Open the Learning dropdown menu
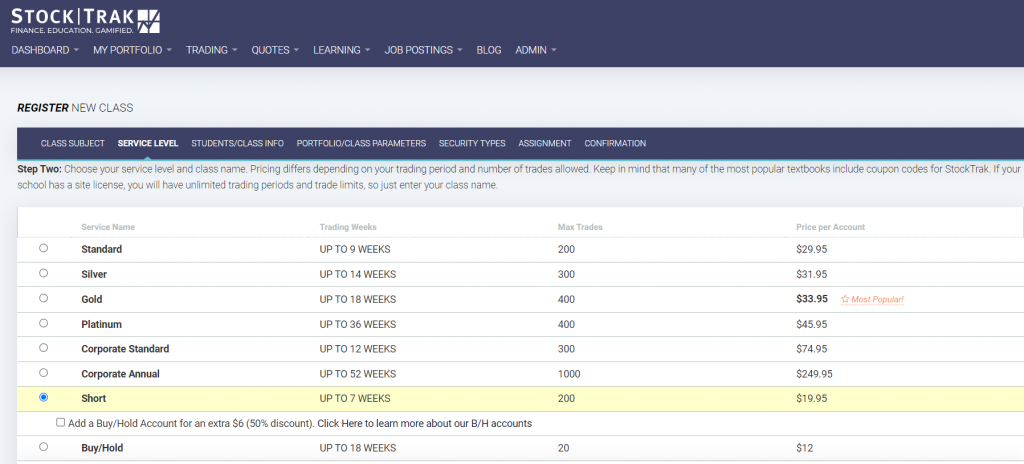 (342, 50)
